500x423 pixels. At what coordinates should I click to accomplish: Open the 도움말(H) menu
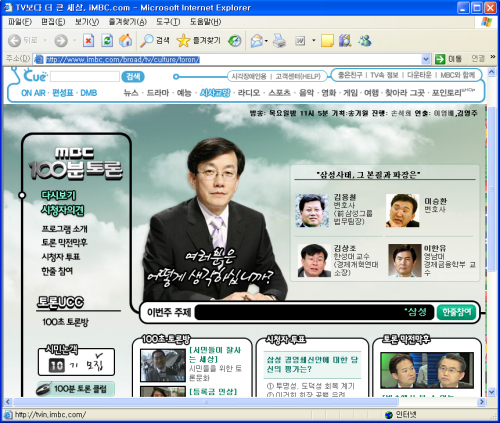point(205,22)
